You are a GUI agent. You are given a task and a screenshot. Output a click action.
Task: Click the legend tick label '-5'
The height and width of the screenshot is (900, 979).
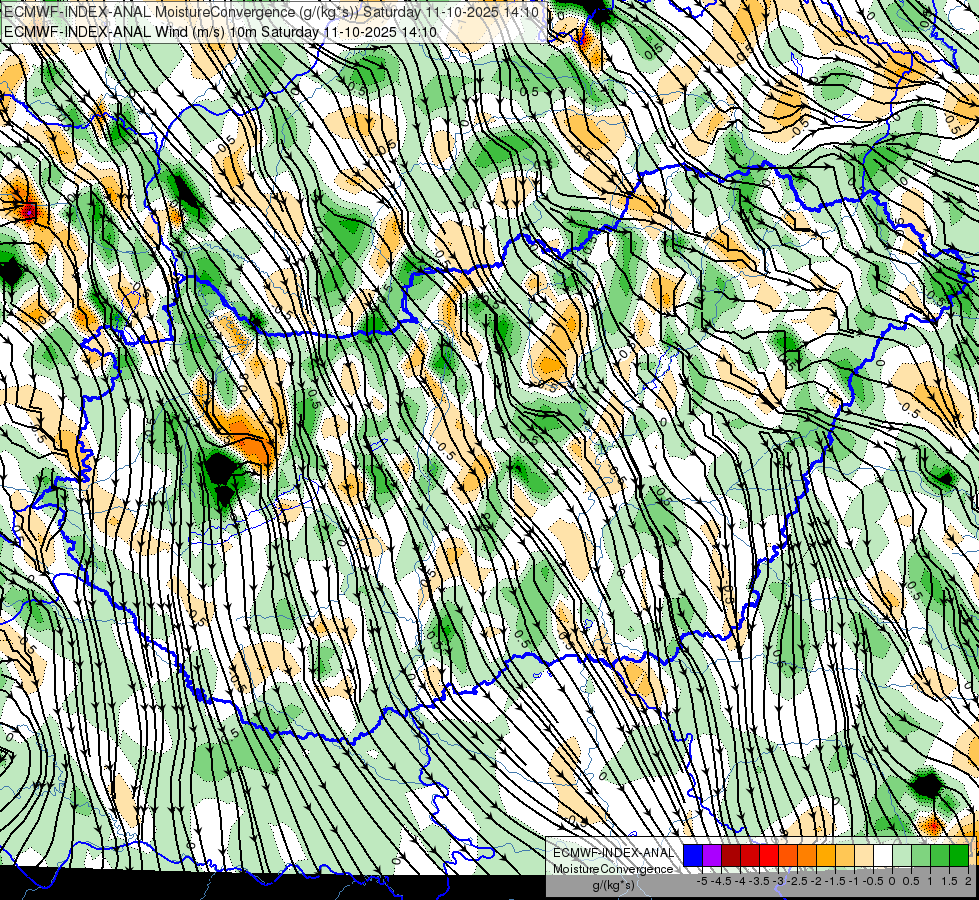[x=702, y=881]
